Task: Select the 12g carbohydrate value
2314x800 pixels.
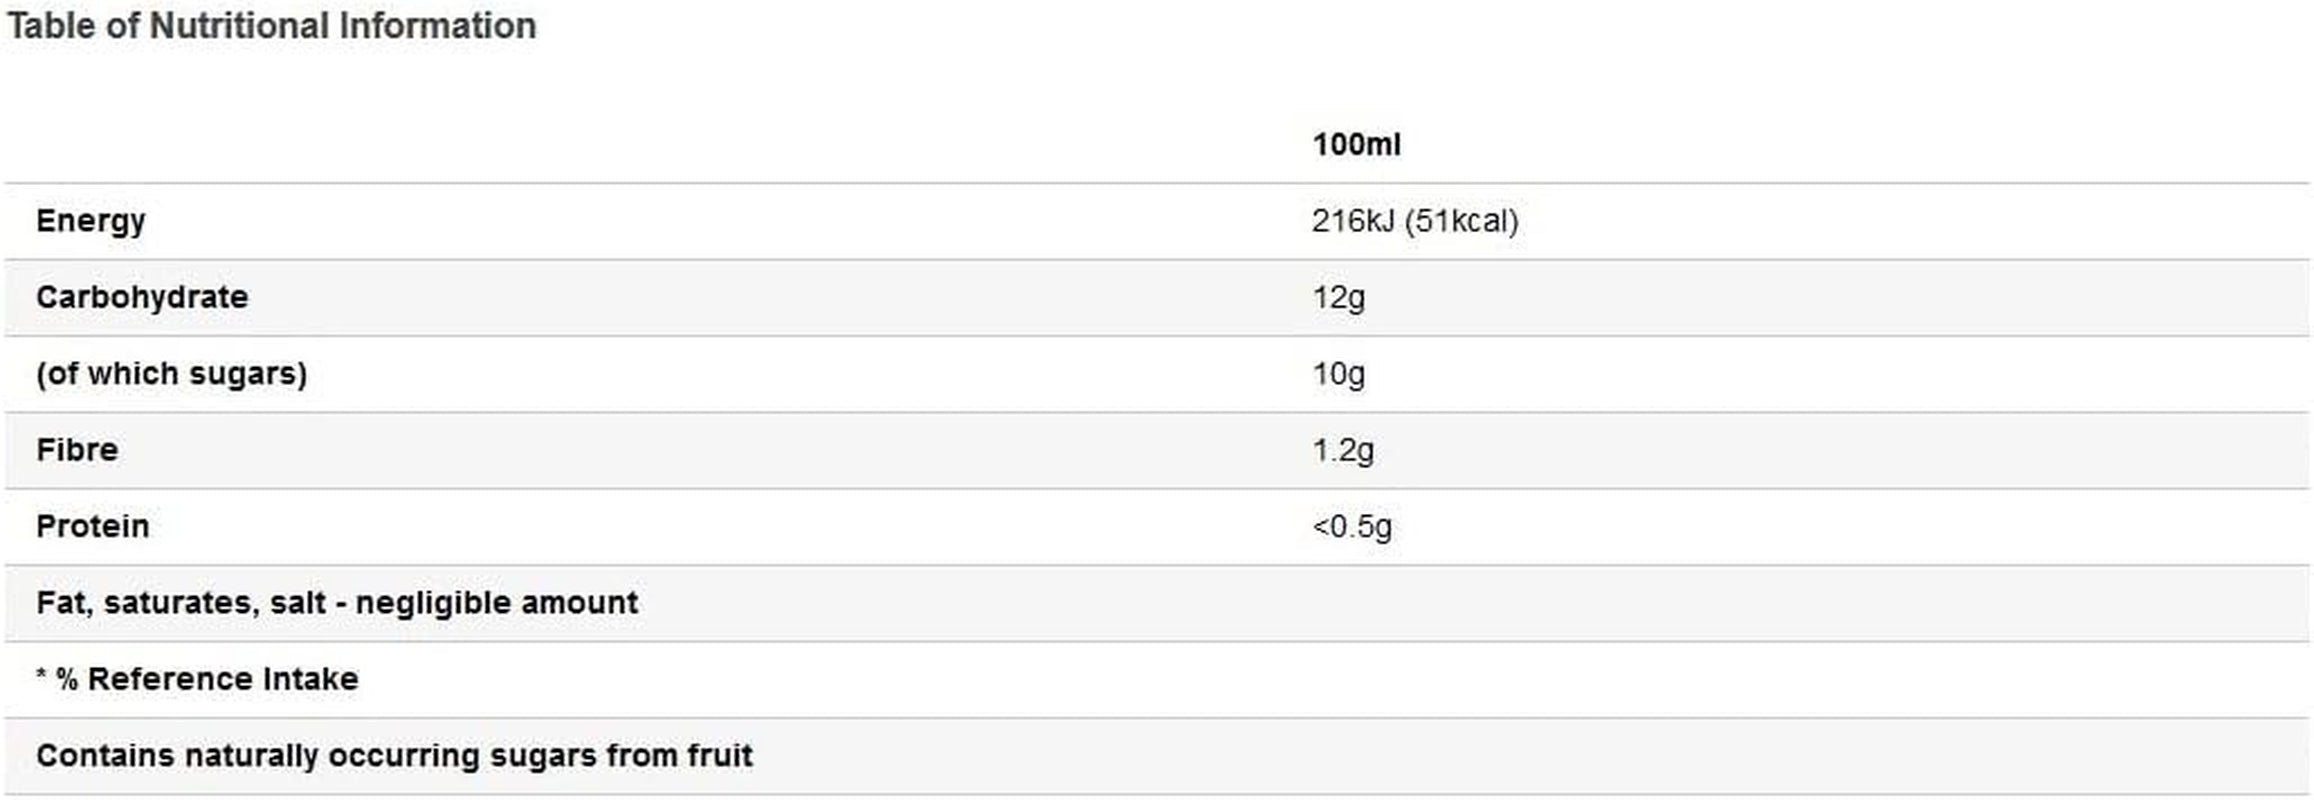Action: tap(1338, 298)
